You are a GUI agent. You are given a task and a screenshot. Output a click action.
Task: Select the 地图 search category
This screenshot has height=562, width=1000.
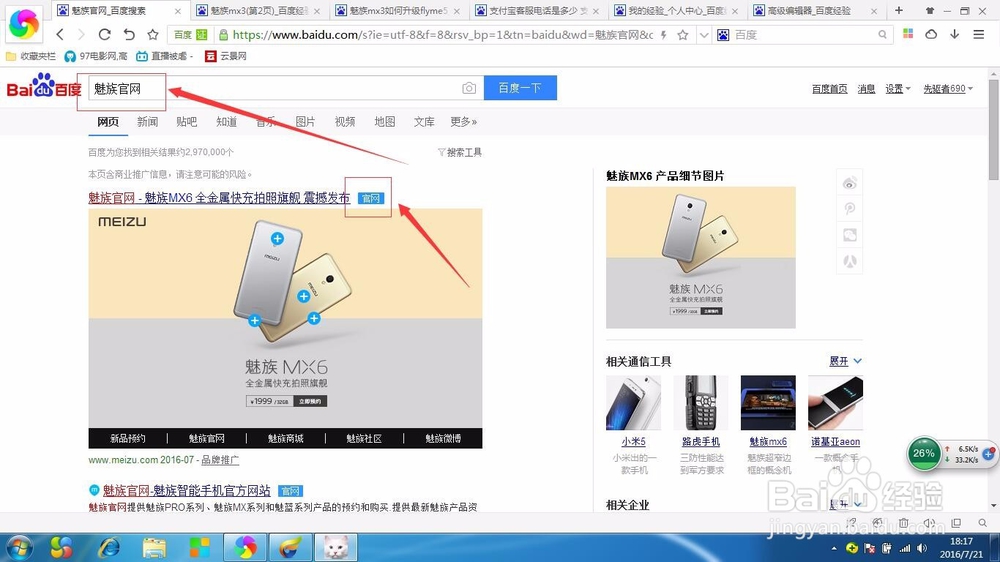point(385,121)
